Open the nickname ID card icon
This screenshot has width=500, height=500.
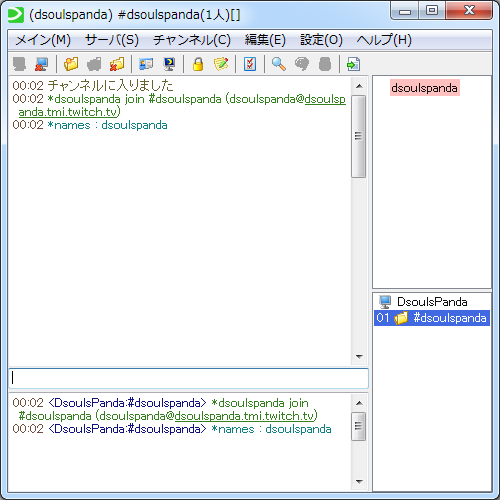[x=146, y=64]
